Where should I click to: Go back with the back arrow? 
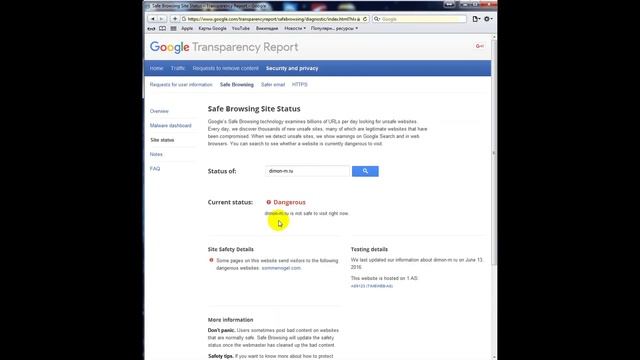tap(153, 19)
